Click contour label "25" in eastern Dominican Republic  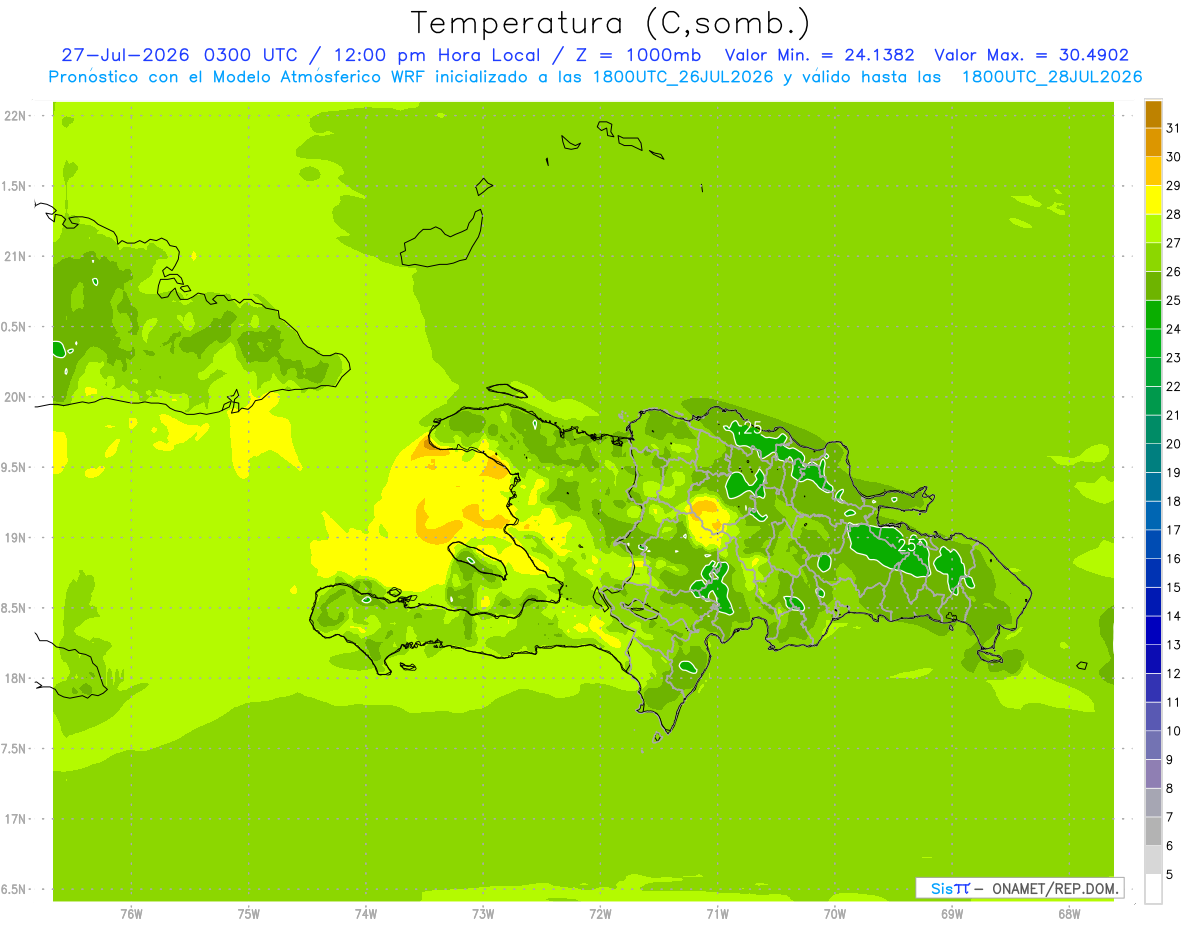point(908,545)
